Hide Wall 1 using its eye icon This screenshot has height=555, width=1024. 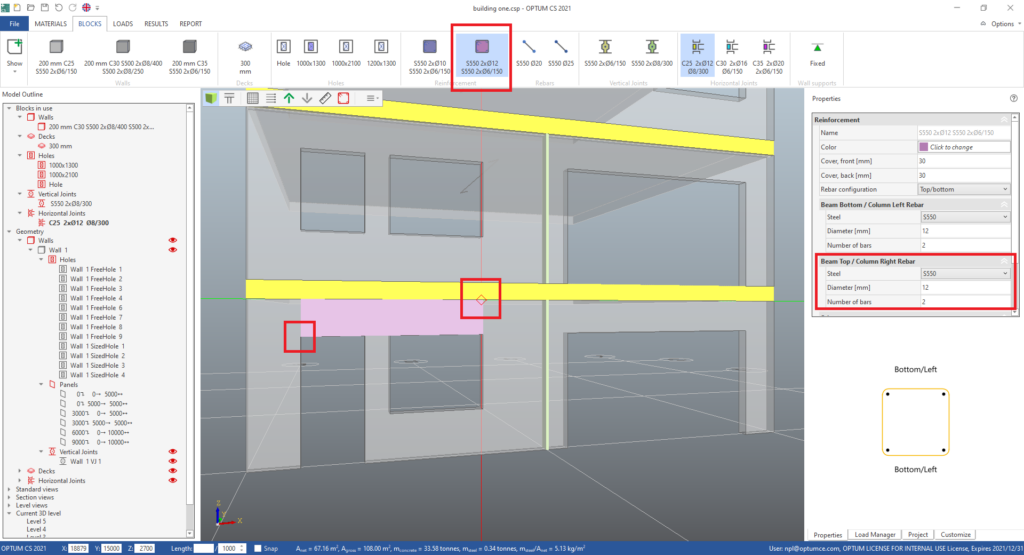[172, 249]
